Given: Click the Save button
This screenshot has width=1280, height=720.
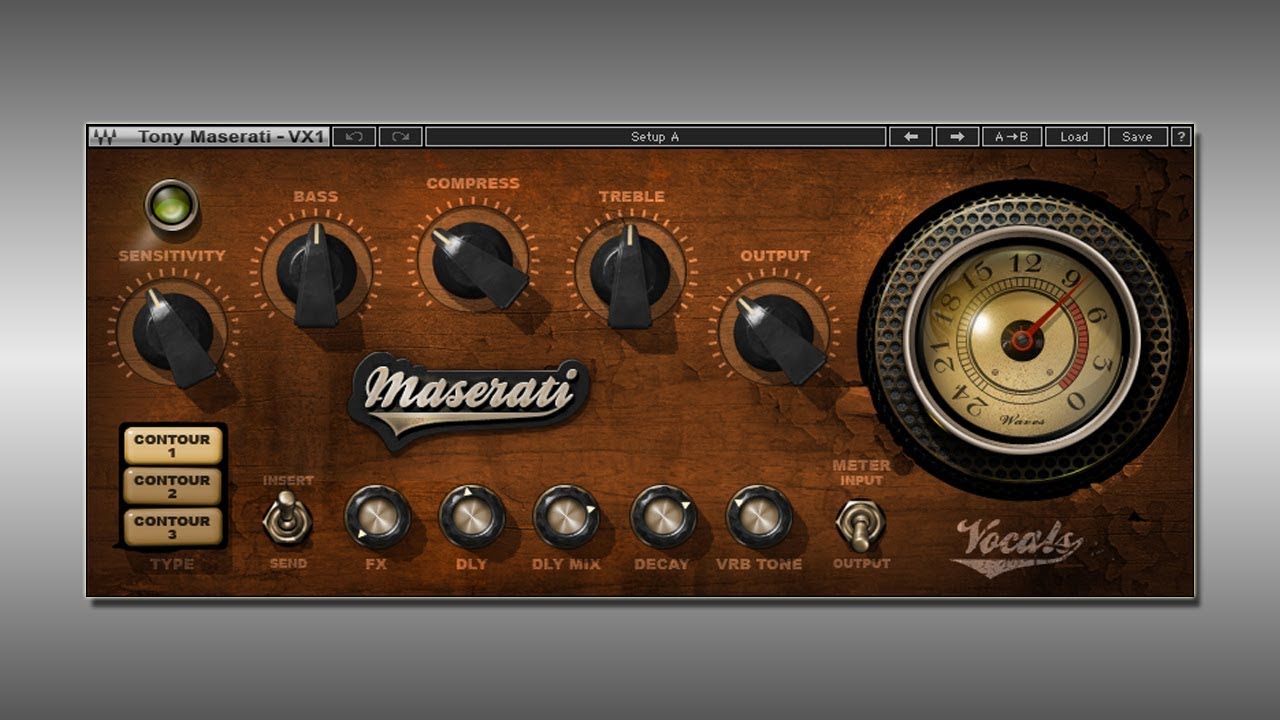Looking at the screenshot, I should click(1137, 137).
